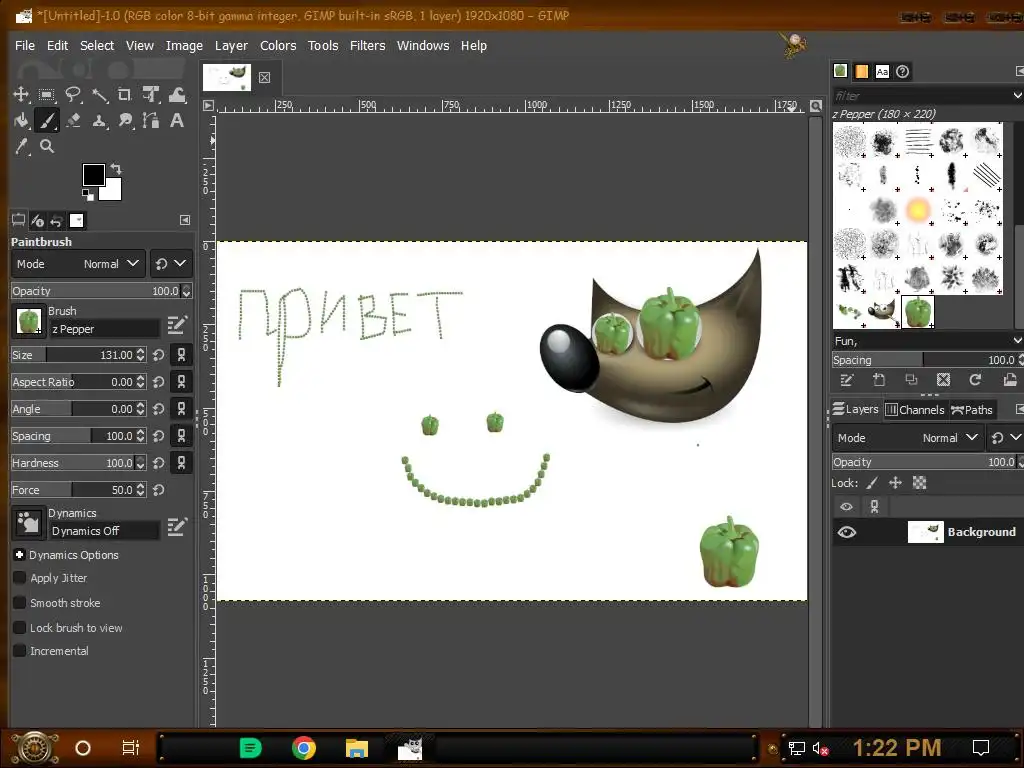
Task: Click the refresh brushes icon
Action: coord(975,380)
